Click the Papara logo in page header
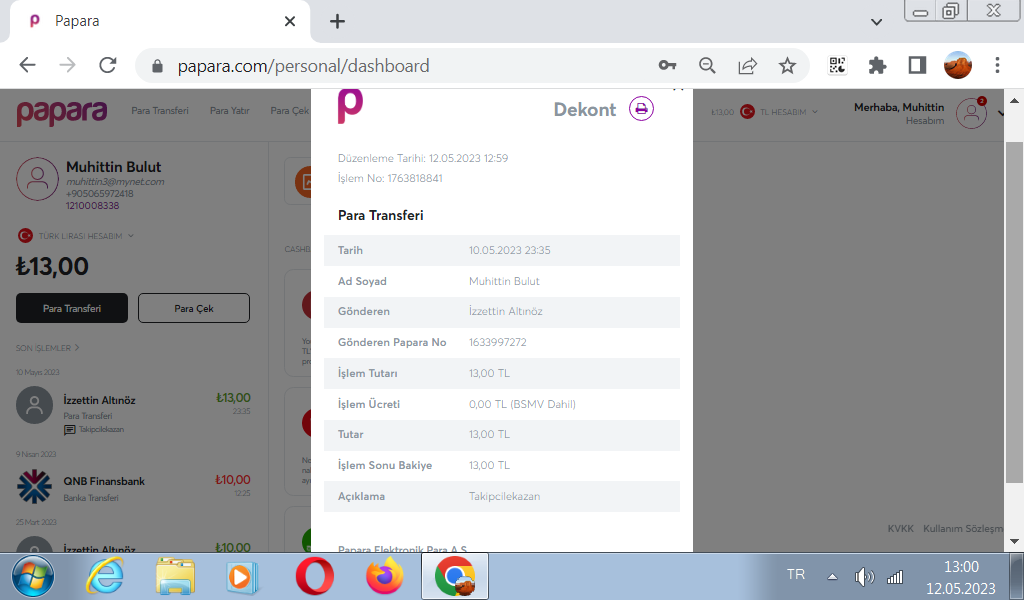Image resolution: width=1024 pixels, height=600 pixels. point(61,112)
